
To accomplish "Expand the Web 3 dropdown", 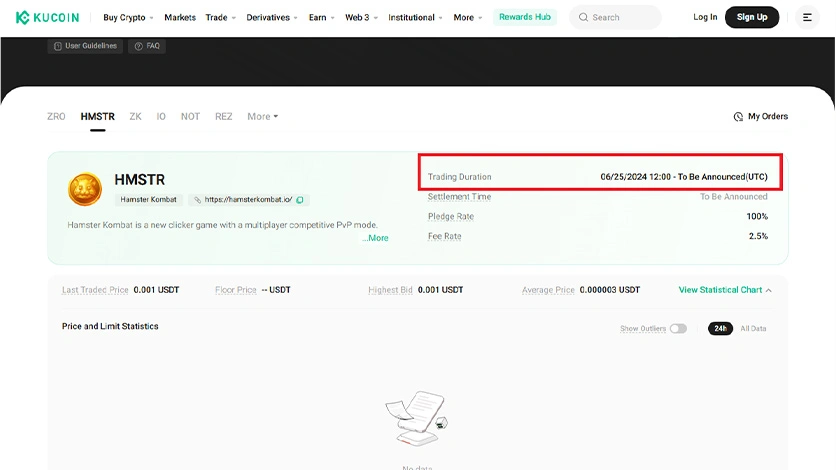I will pyautogui.click(x=361, y=18).
